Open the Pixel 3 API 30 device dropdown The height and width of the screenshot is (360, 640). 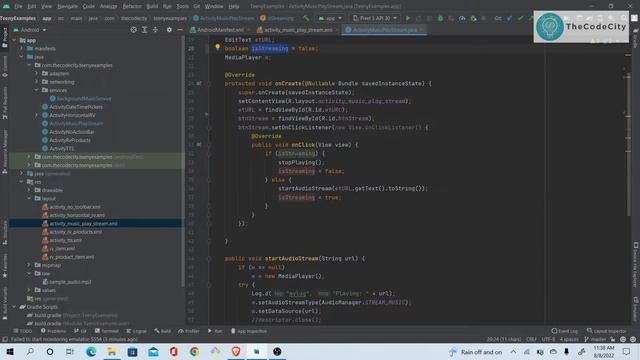coord(375,18)
